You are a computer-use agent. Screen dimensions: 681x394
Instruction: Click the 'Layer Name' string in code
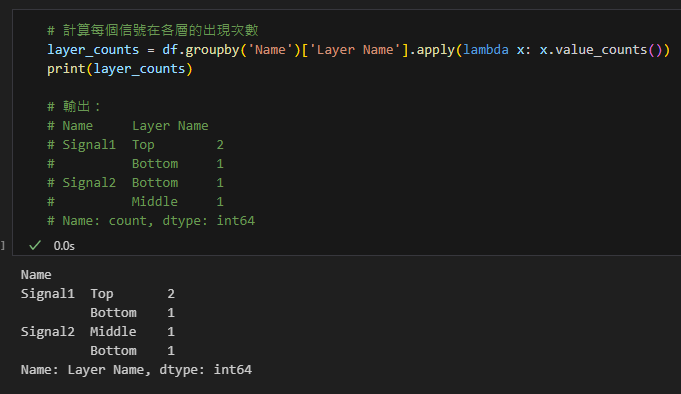click(354, 50)
